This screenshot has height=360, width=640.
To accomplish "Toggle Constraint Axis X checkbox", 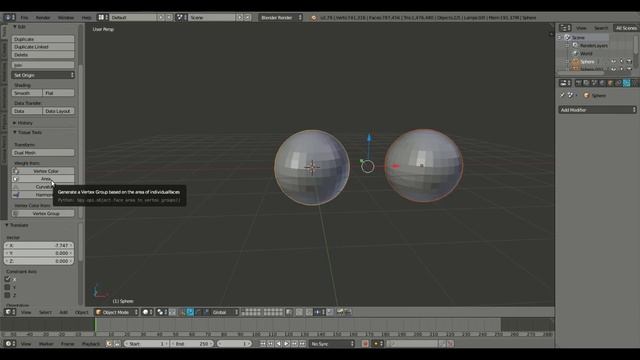I will tap(7, 279).
